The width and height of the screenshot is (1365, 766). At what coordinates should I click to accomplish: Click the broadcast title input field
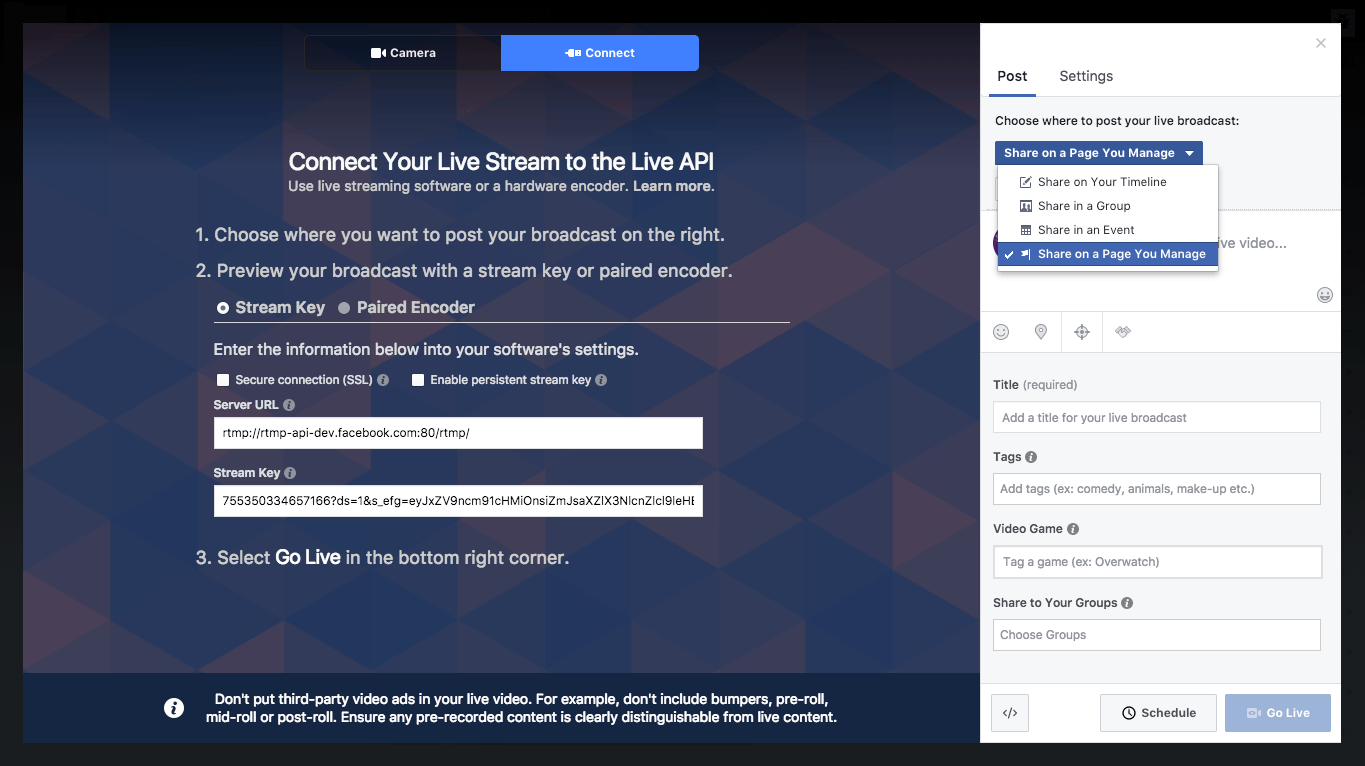tap(1156, 417)
